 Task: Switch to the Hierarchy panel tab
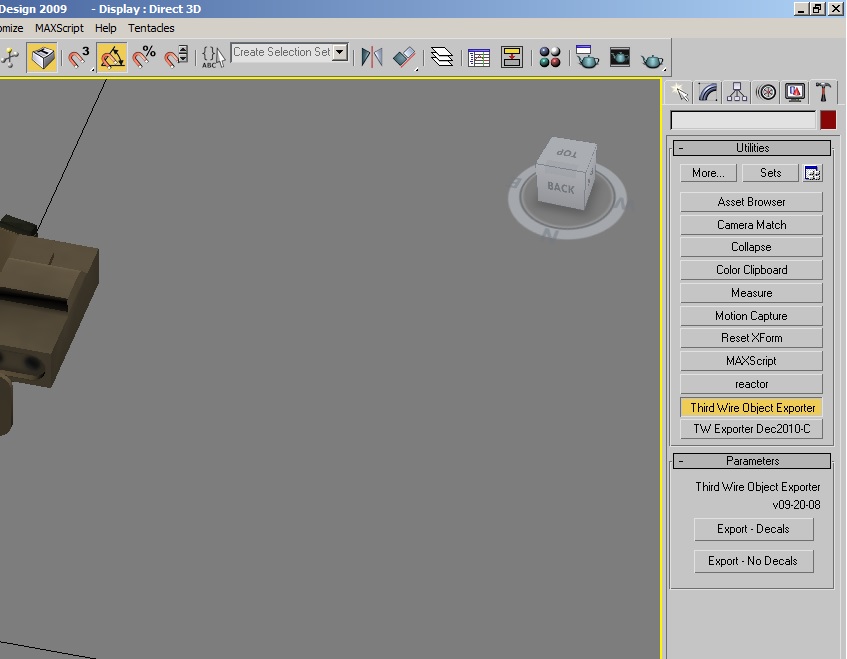tap(737, 92)
